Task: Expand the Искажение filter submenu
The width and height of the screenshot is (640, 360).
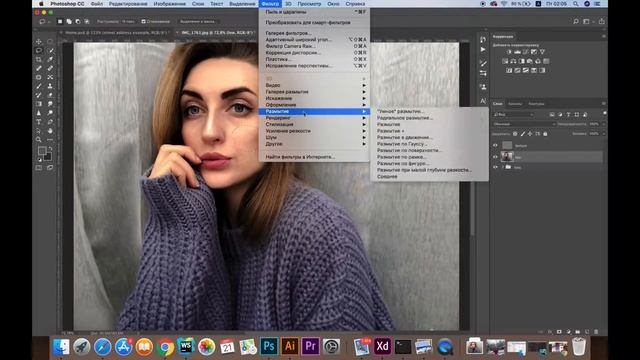Action: (314, 98)
